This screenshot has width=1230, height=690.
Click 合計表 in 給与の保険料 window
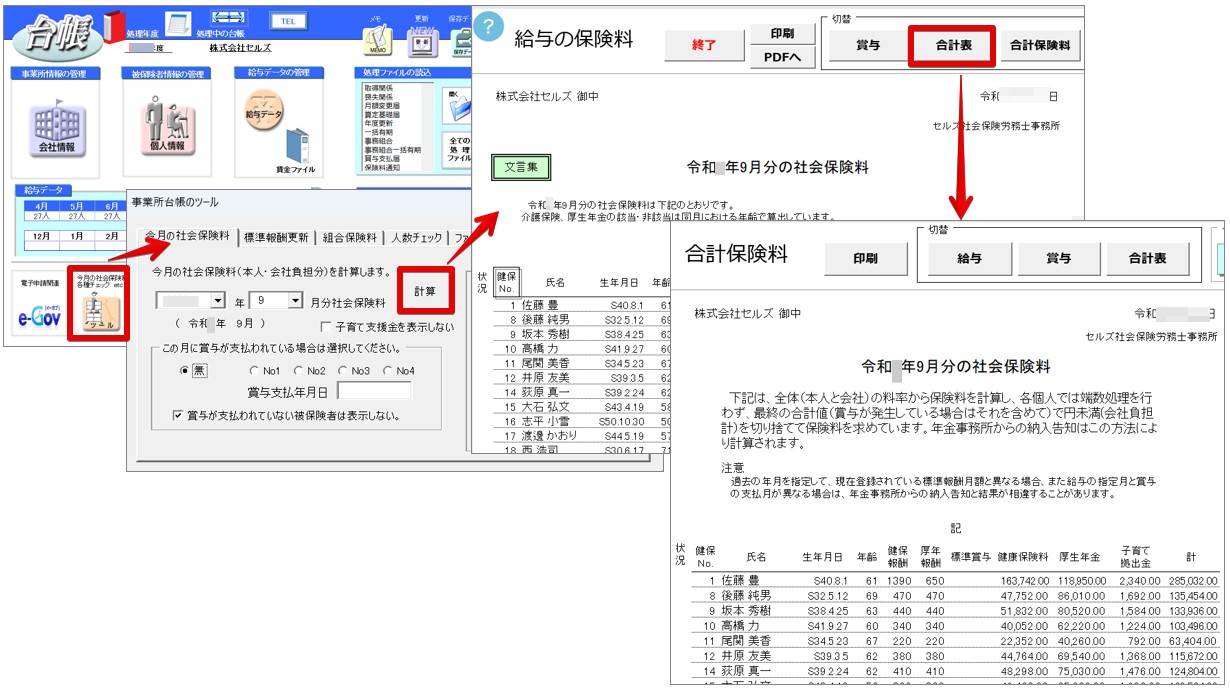954,45
